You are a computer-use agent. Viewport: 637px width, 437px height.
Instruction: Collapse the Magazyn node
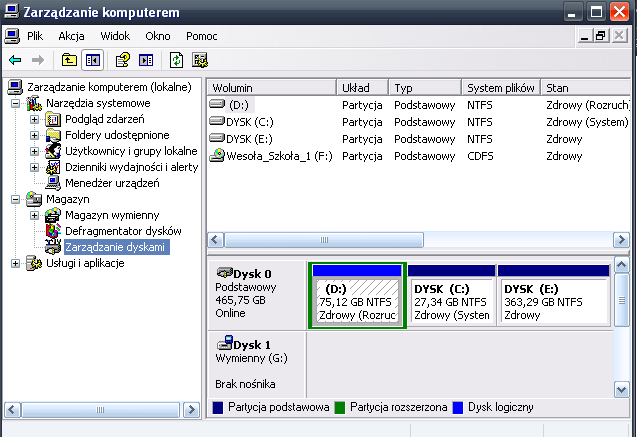coord(15,199)
